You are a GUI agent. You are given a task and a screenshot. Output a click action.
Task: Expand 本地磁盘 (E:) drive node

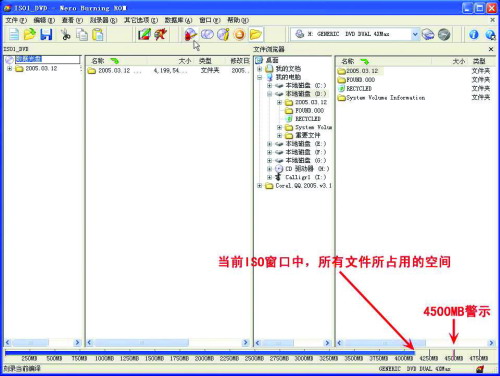(x=269, y=144)
